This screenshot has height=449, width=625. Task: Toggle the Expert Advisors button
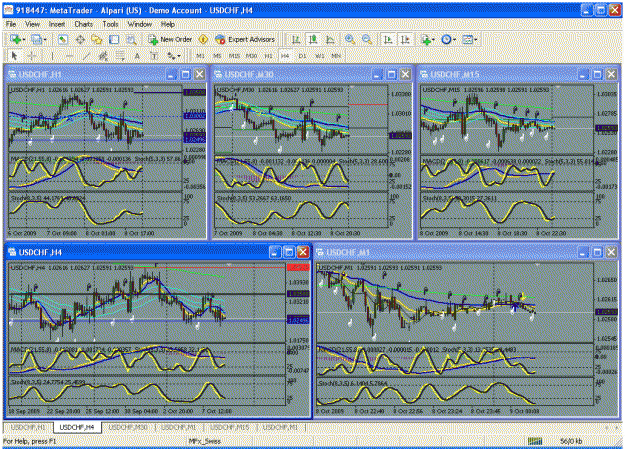[245, 39]
